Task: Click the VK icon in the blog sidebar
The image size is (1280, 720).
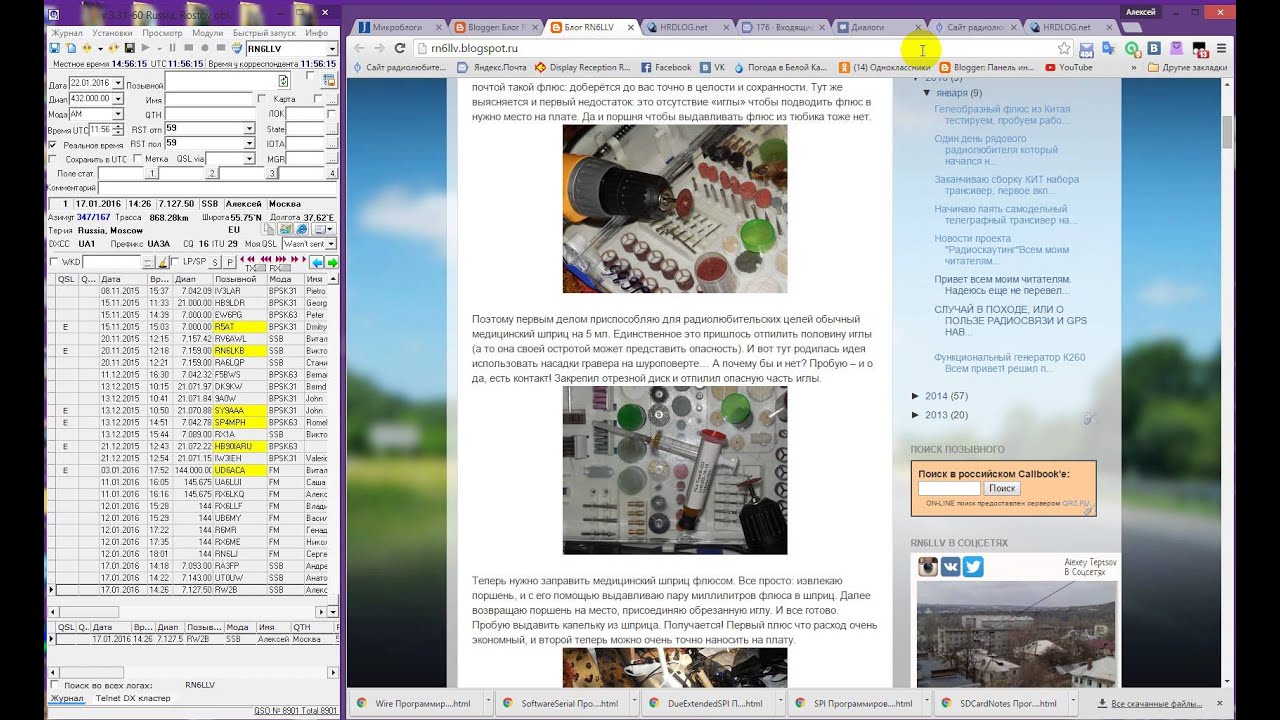Action: pyautogui.click(x=951, y=567)
